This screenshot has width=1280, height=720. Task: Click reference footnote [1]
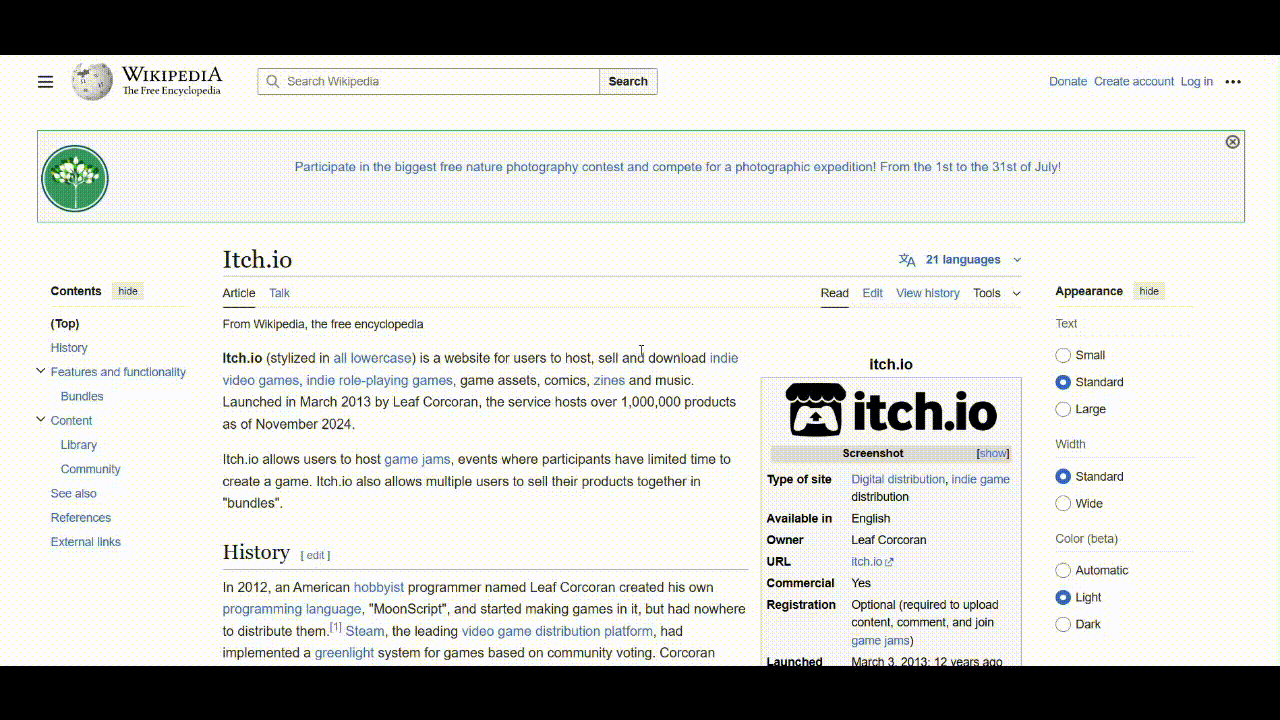pos(336,627)
